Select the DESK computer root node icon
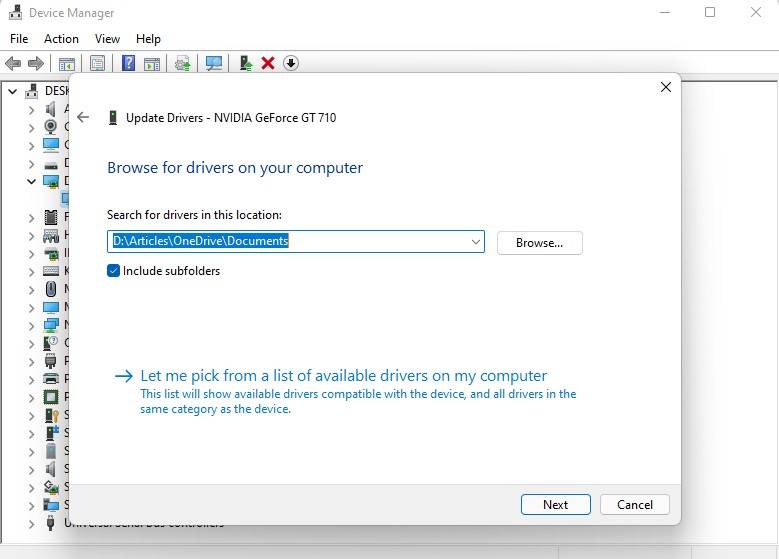Screen dimensions: 779x559 32,91
